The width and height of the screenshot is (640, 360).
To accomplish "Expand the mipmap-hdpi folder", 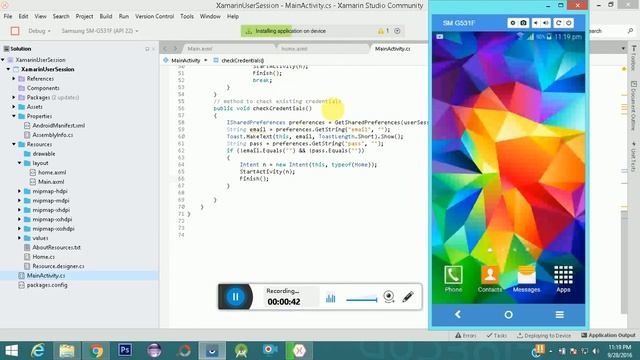I will pos(20,191).
